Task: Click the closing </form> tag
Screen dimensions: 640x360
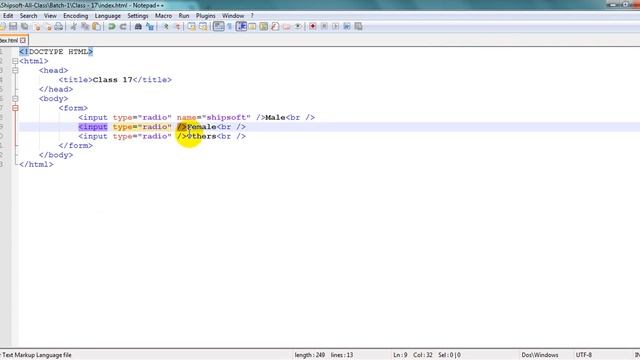Action: pyautogui.click(x=76, y=146)
